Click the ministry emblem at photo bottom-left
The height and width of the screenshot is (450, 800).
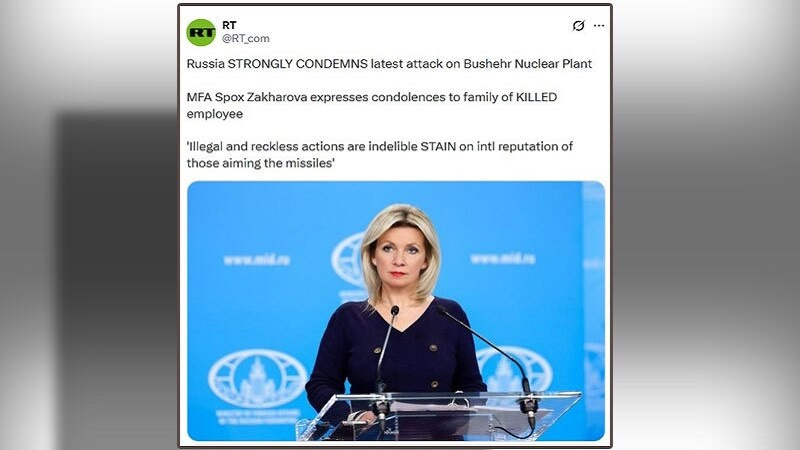[x=258, y=379]
